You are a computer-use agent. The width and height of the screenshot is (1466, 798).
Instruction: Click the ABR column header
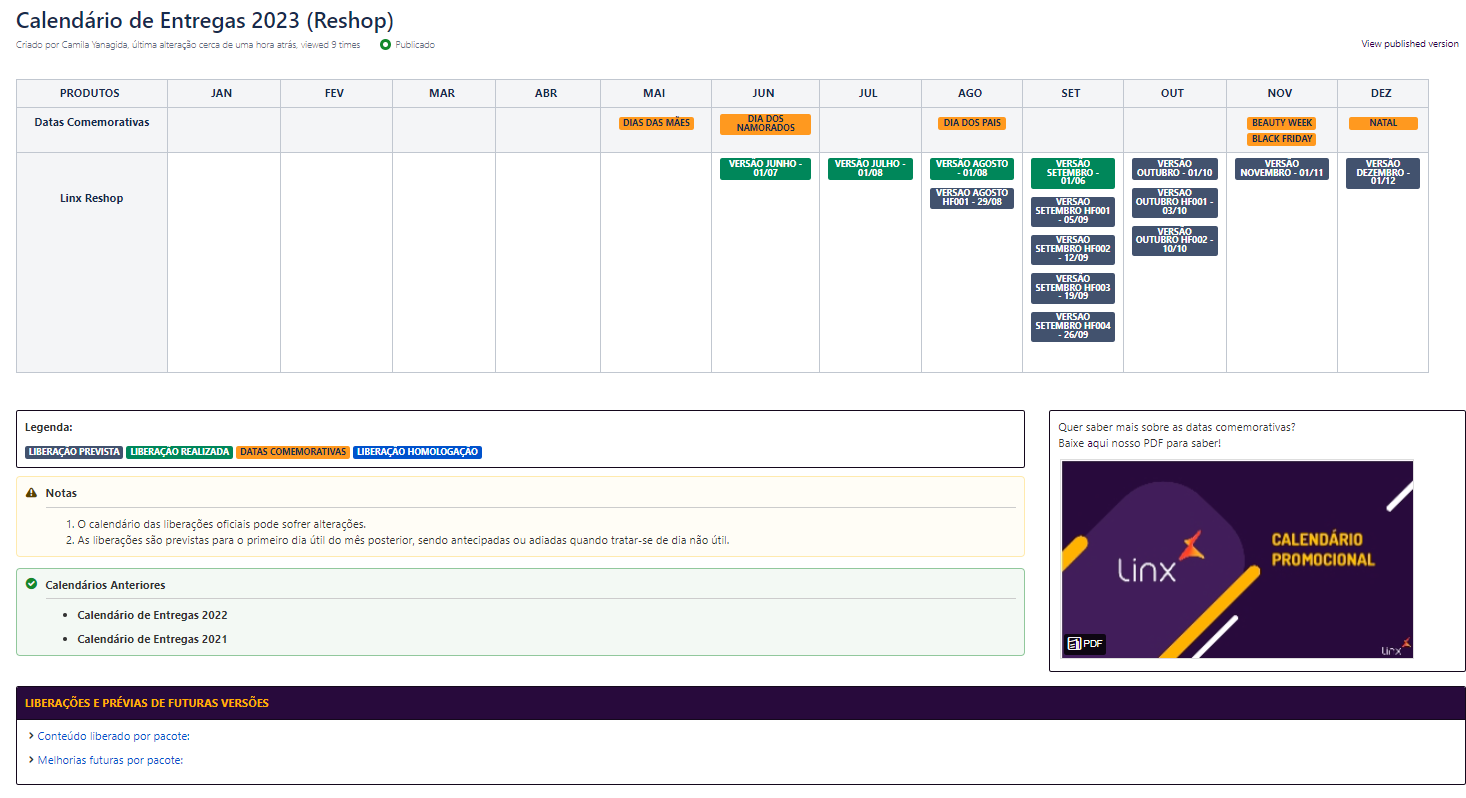546,93
